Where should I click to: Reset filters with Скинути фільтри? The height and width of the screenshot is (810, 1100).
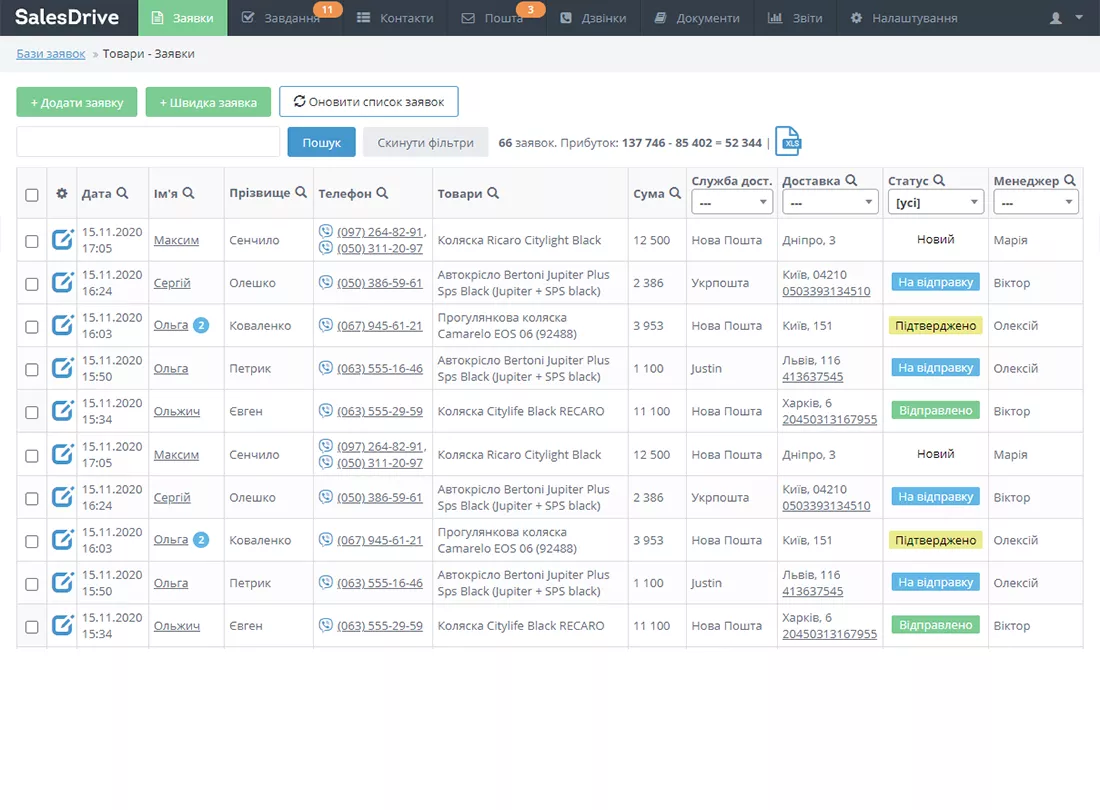(426, 142)
